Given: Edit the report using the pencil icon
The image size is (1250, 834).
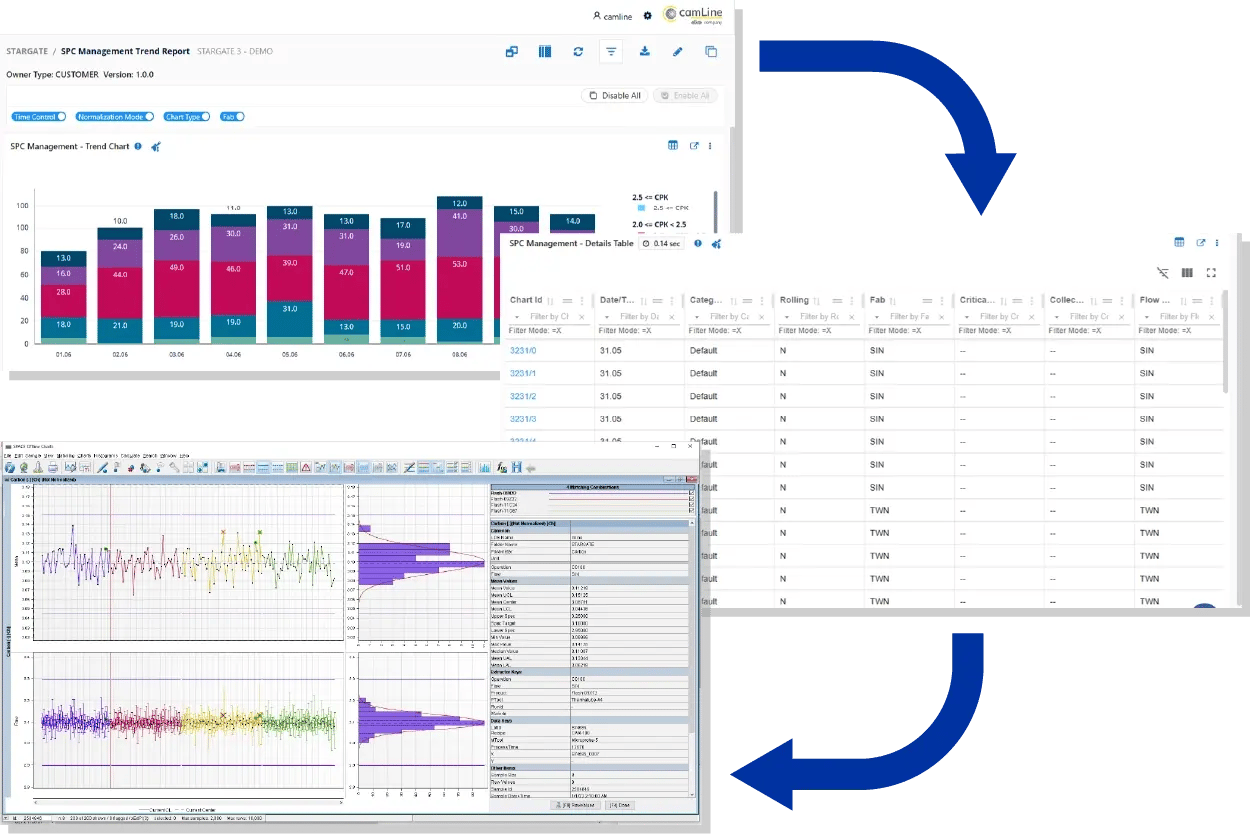Looking at the screenshot, I should (677, 51).
